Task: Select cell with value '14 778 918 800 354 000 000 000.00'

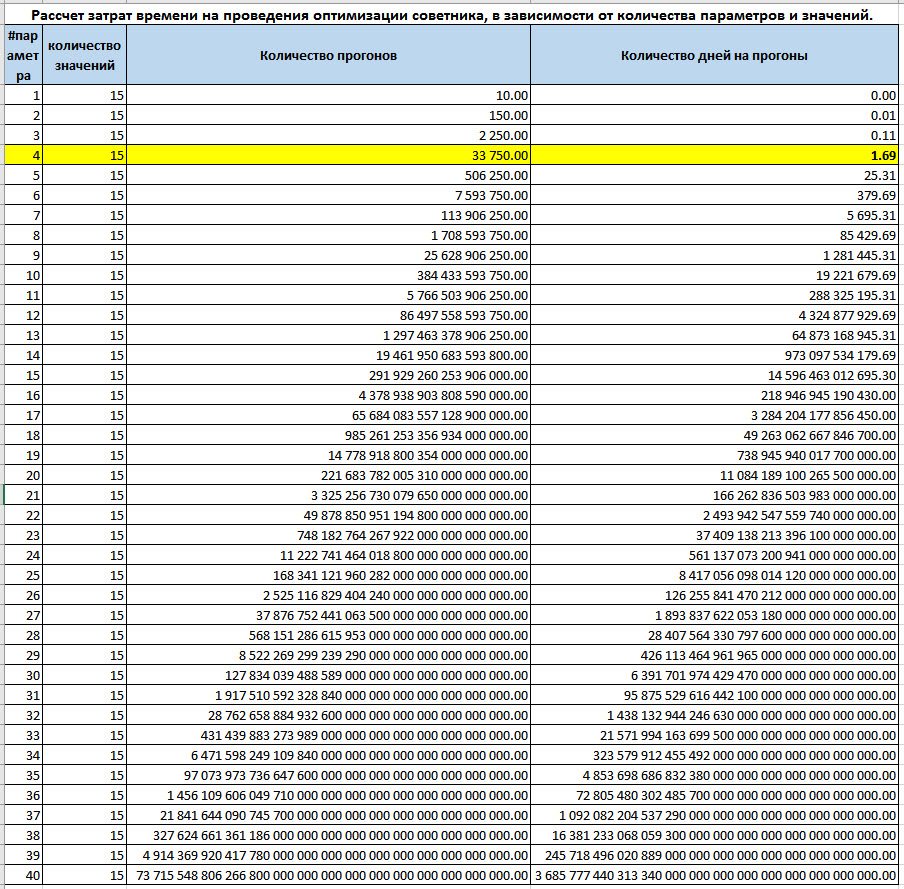Action: click(328, 455)
